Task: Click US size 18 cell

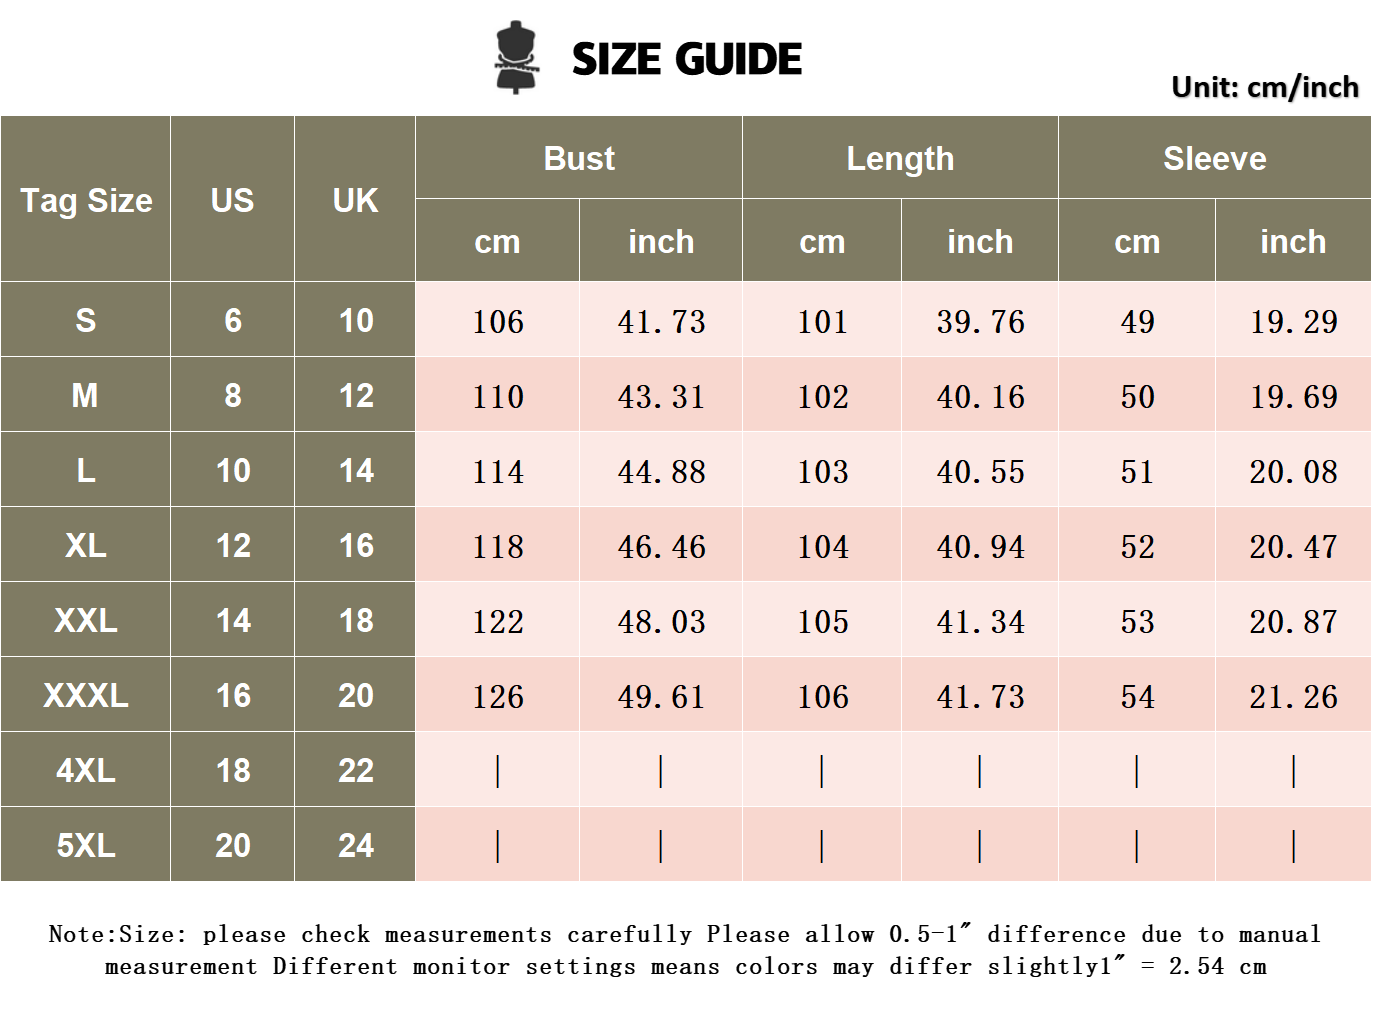Action: (232, 770)
